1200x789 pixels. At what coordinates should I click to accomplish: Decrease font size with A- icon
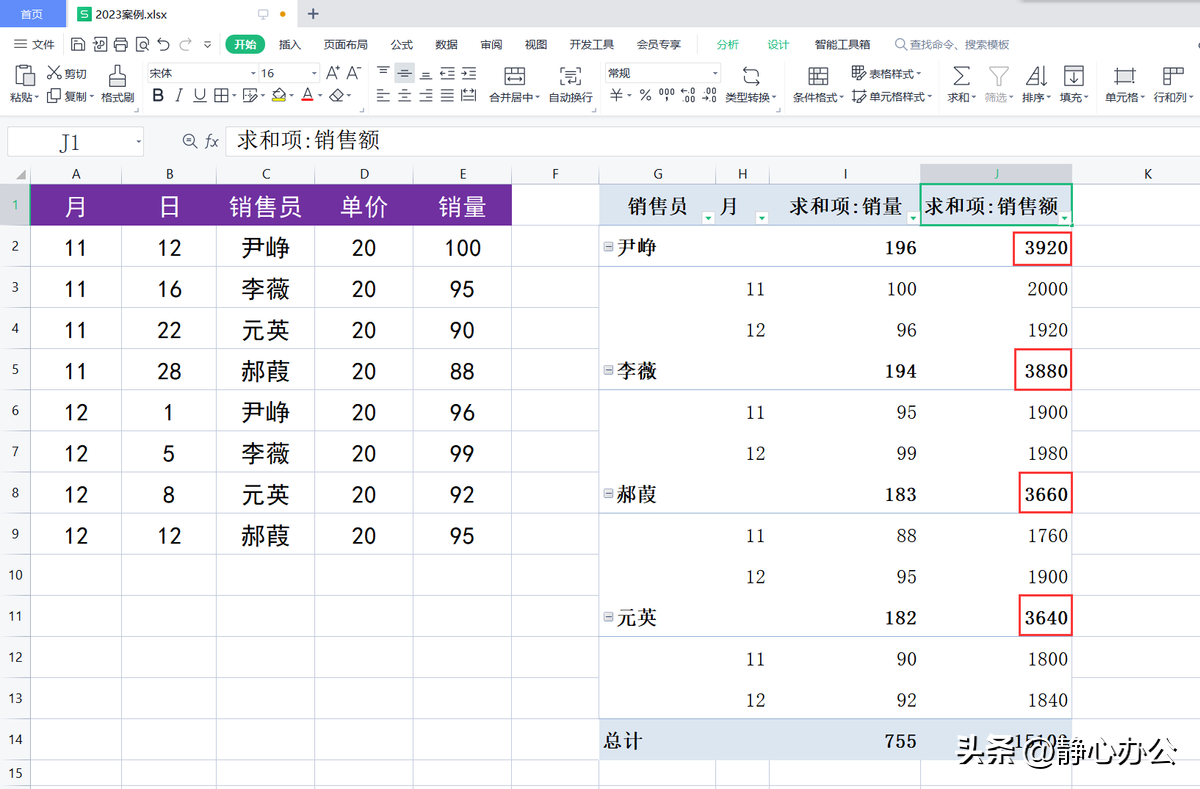356,73
